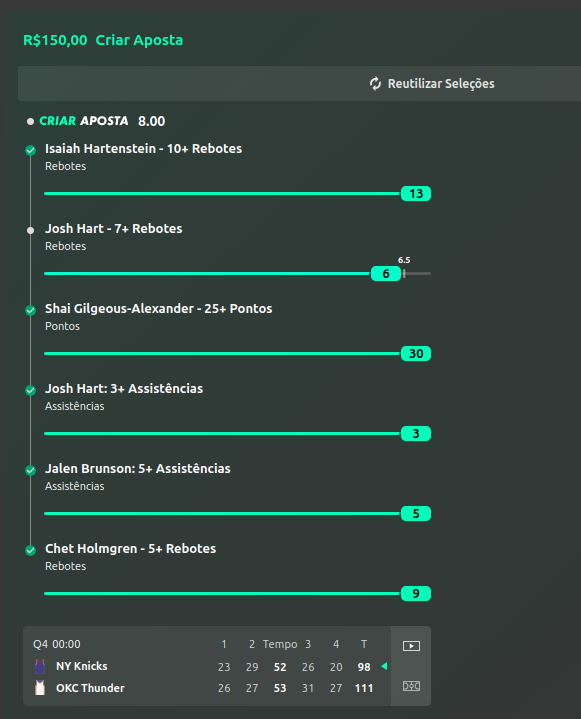Select Jalen Brunson: 5+ Assistências selection
Image resolution: width=581 pixels, height=719 pixels.
tap(138, 469)
